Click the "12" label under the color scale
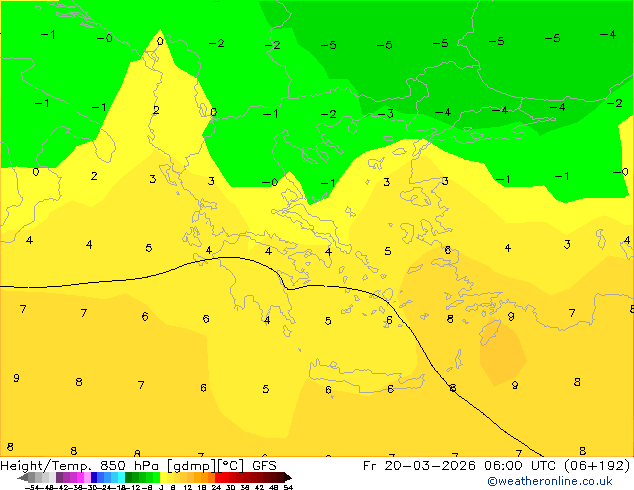The height and width of the screenshot is (490, 634). [188, 487]
